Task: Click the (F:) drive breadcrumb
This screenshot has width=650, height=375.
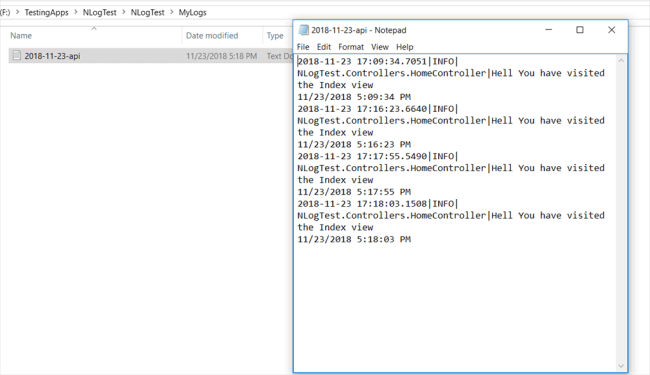Action: click(5, 12)
